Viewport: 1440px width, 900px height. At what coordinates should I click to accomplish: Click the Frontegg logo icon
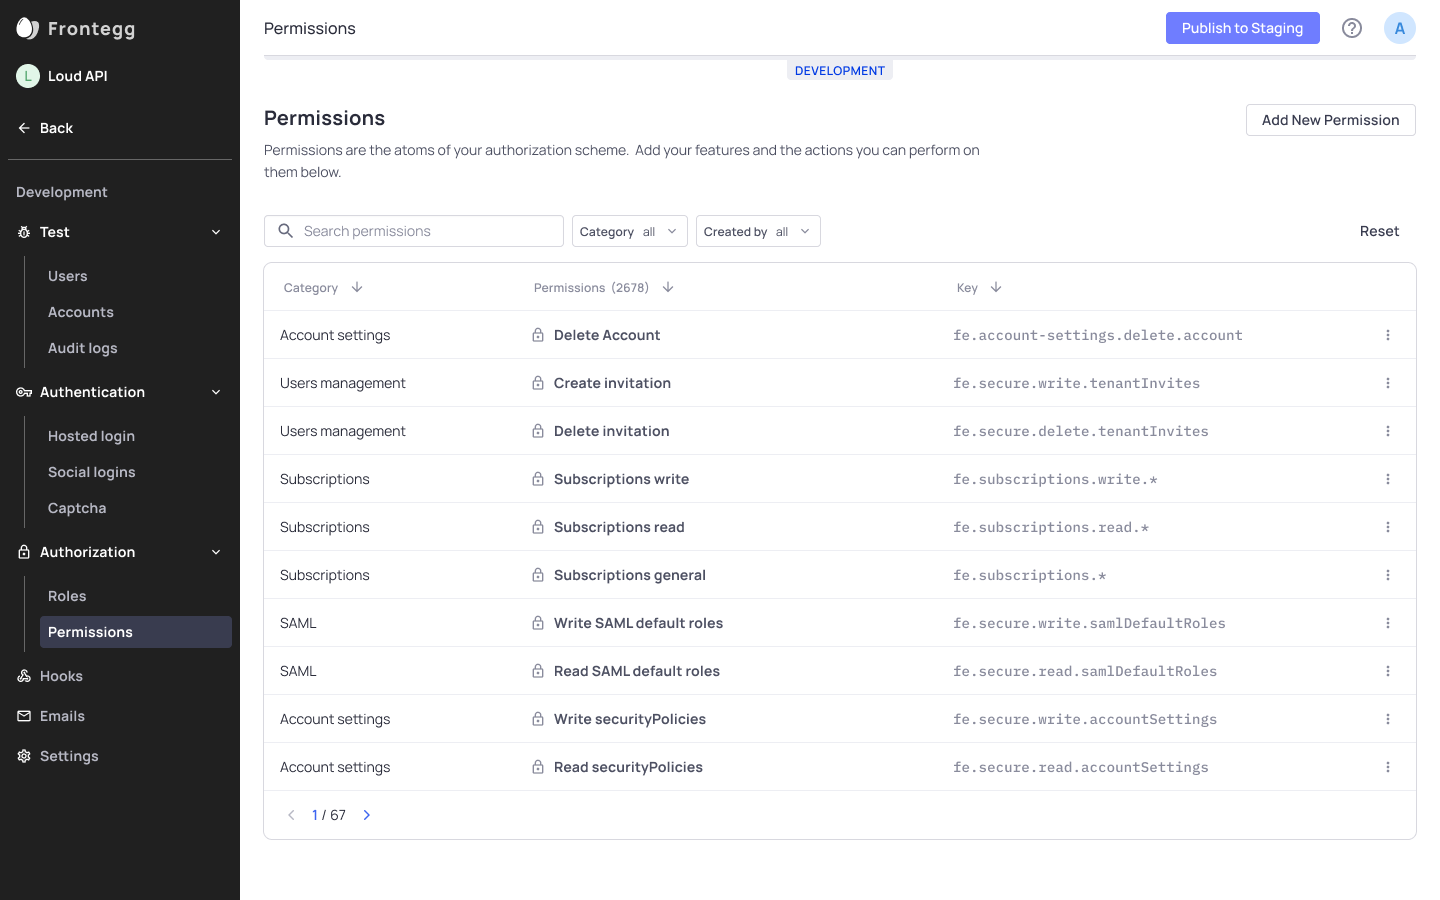point(27,28)
